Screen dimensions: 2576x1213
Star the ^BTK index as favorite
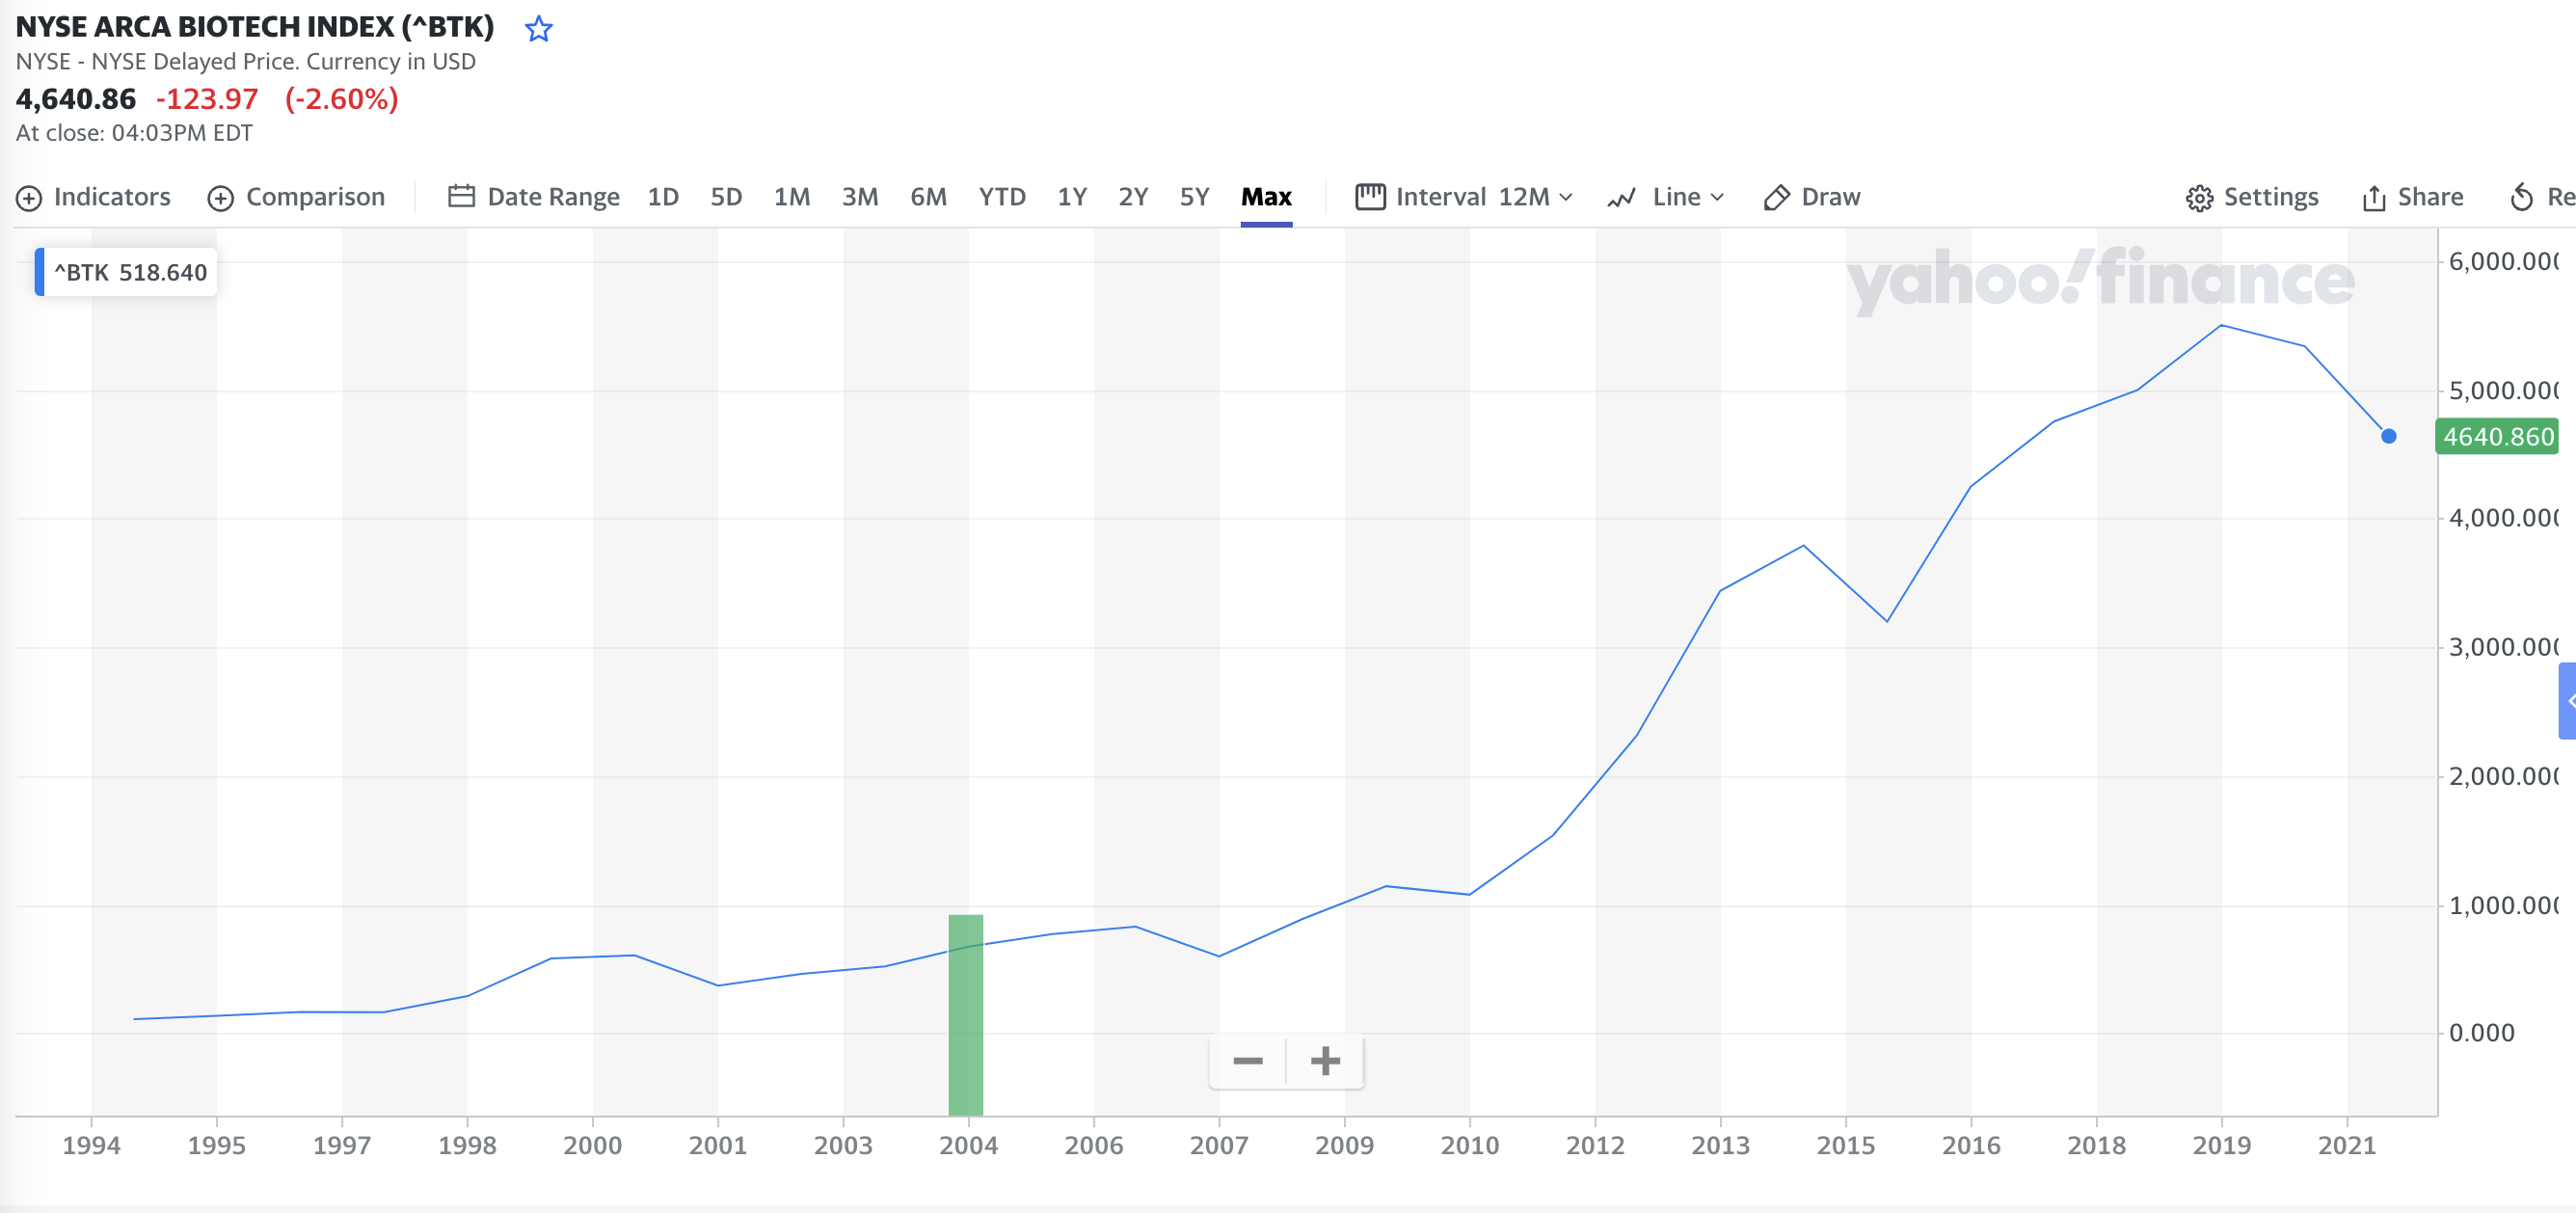click(x=538, y=29)
